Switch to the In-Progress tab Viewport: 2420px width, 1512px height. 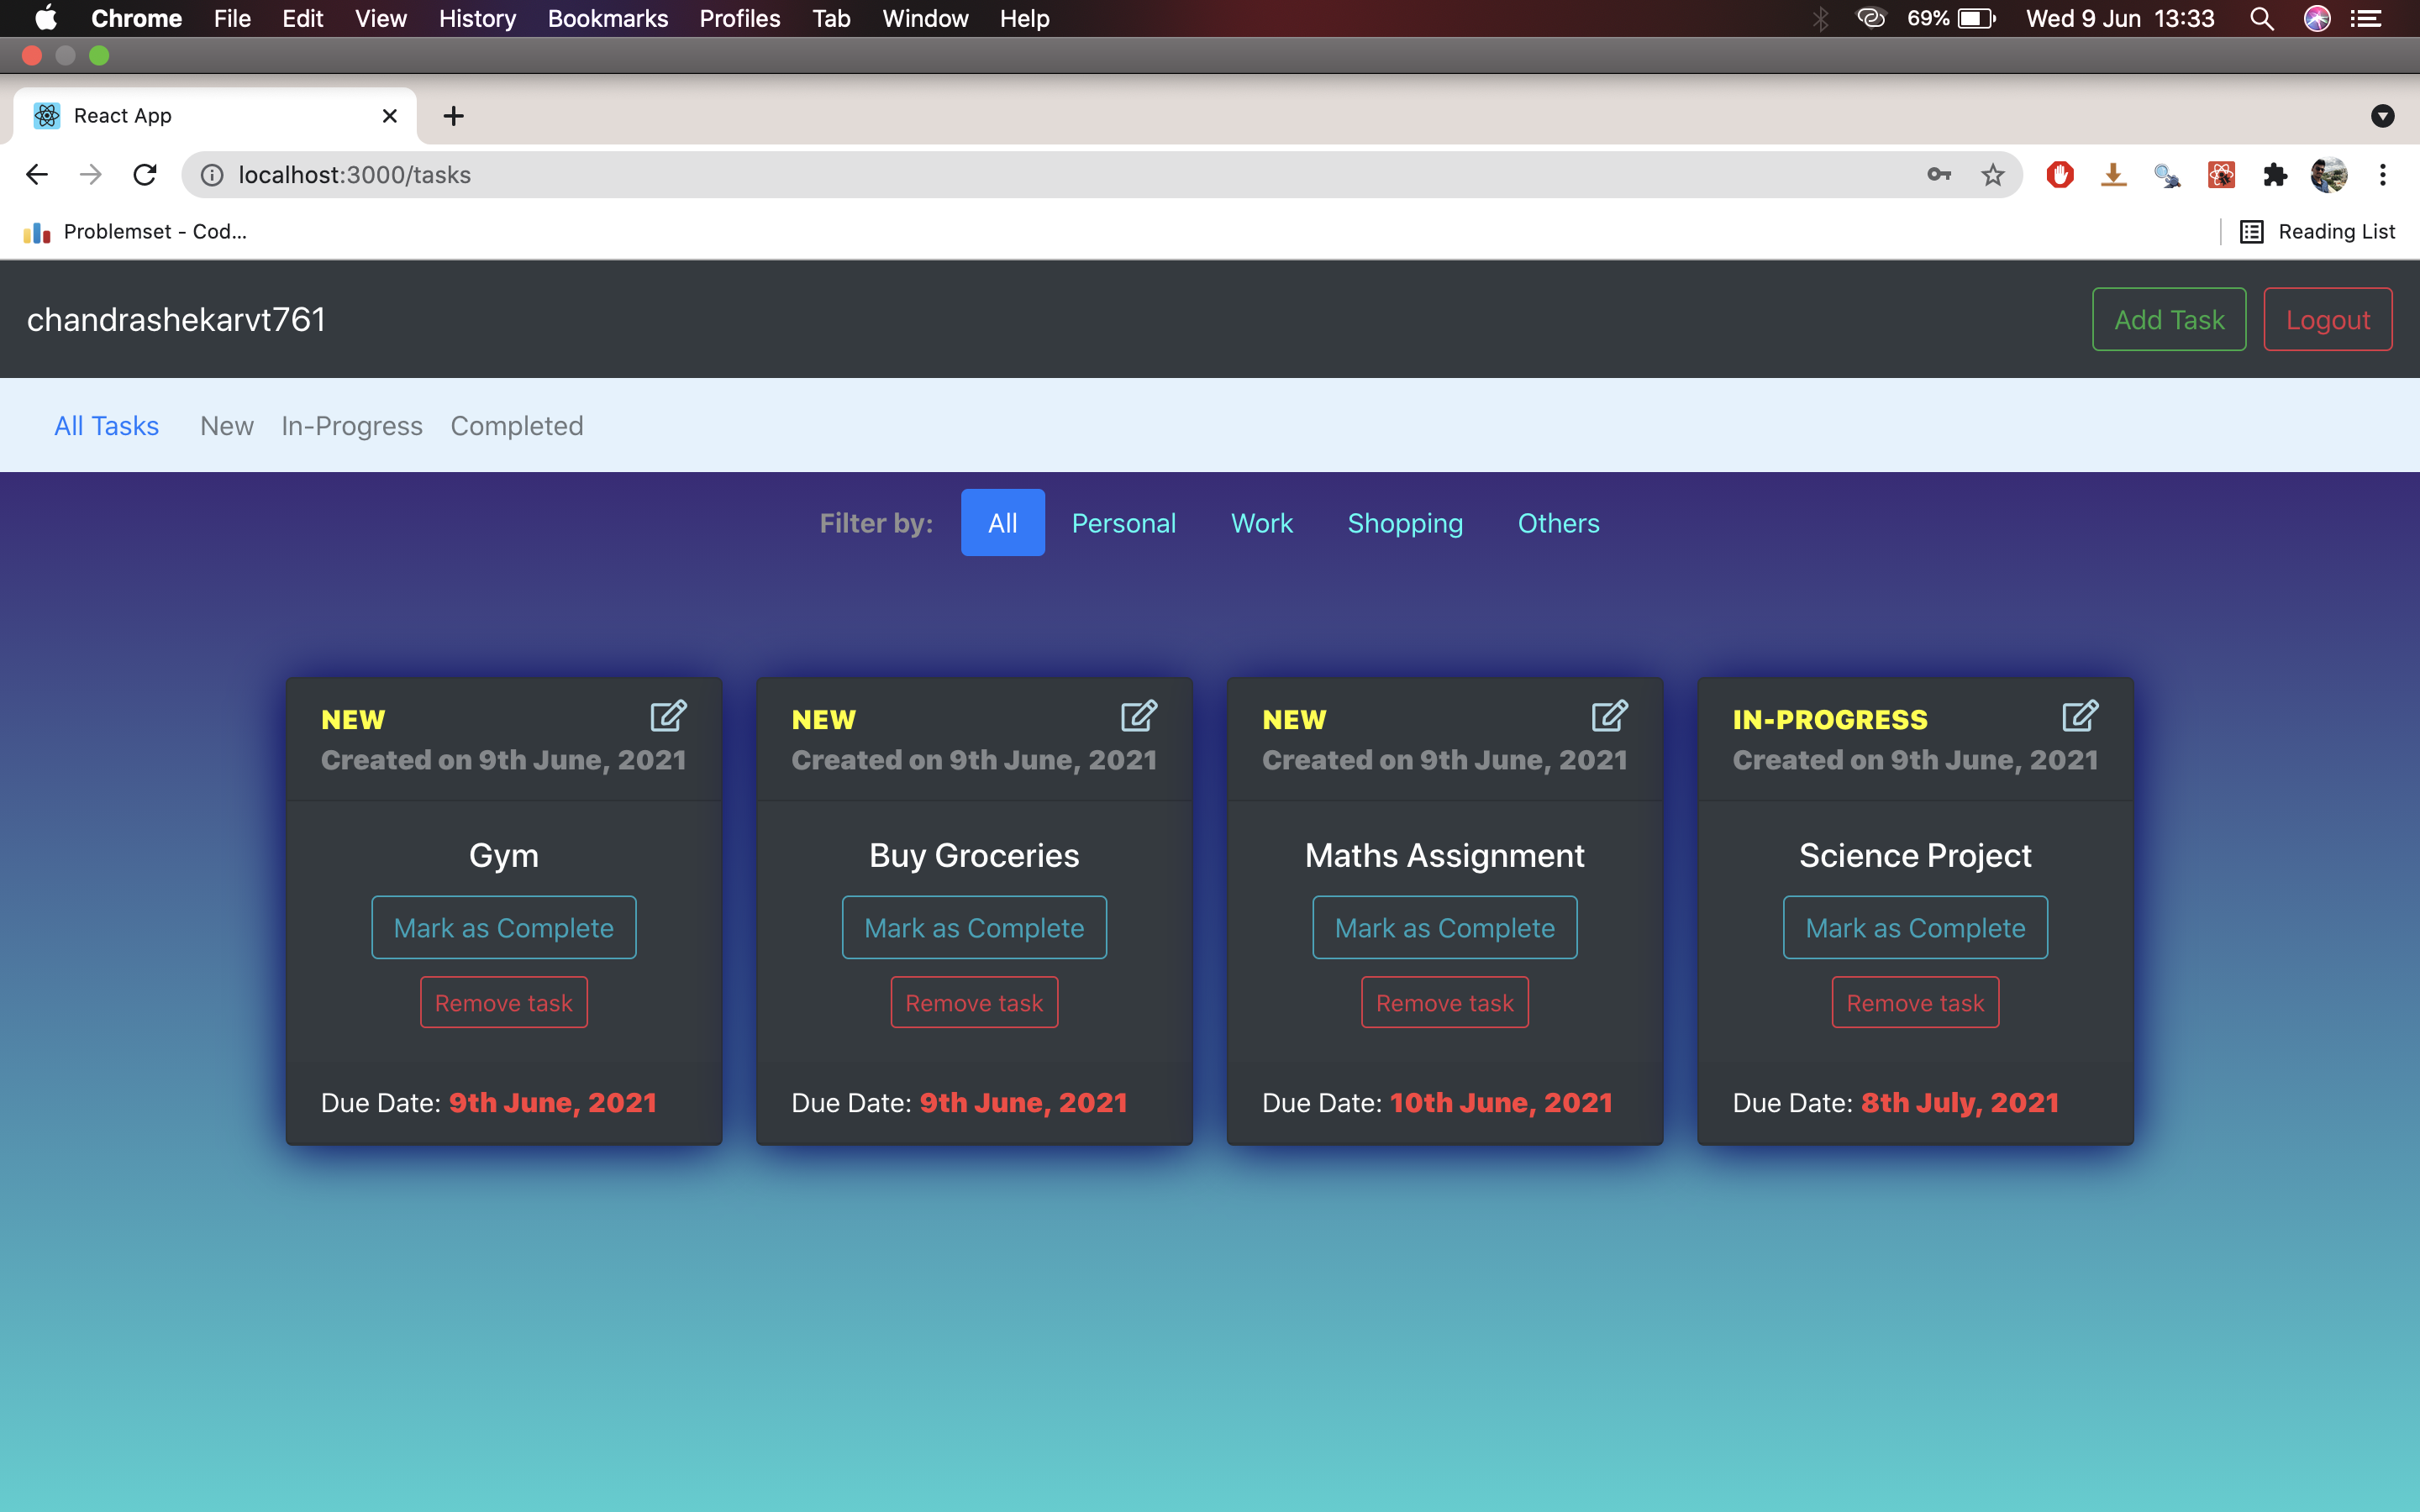point(352,426)
